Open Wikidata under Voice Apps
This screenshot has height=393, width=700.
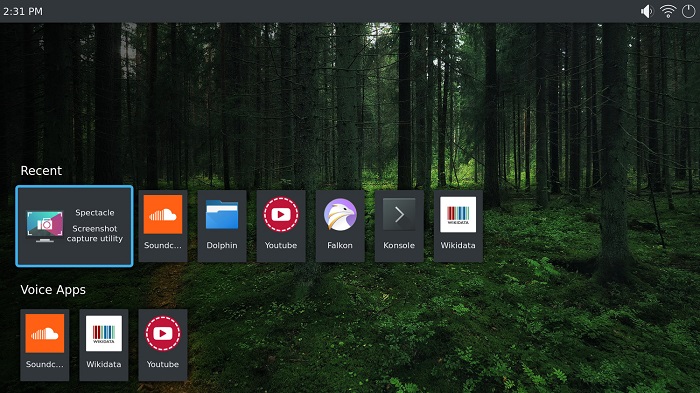[104, 345]
